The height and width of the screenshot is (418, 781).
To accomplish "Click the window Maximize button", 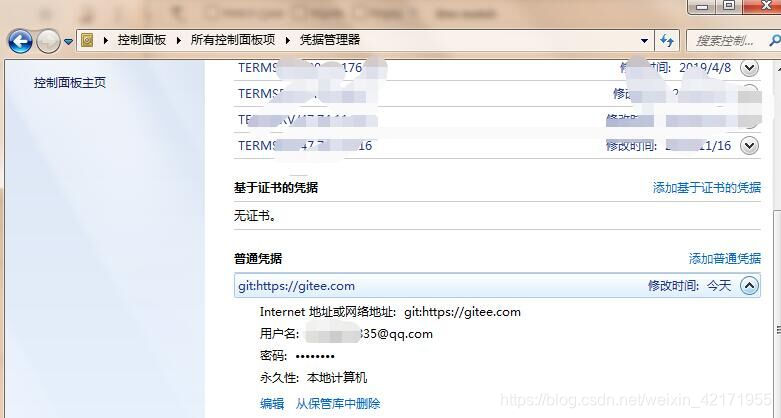I will [x=729, y=6].
